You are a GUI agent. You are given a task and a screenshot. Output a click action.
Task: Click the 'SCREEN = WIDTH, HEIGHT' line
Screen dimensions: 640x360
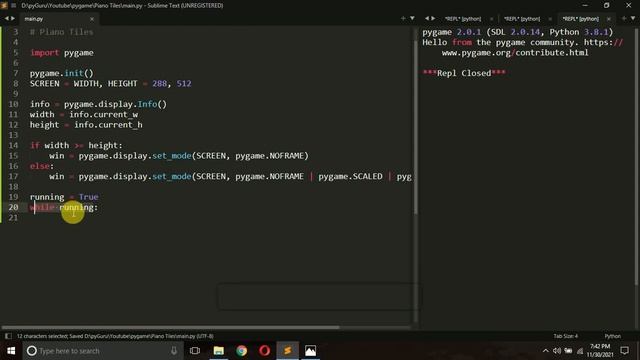(x=111, y=84)
